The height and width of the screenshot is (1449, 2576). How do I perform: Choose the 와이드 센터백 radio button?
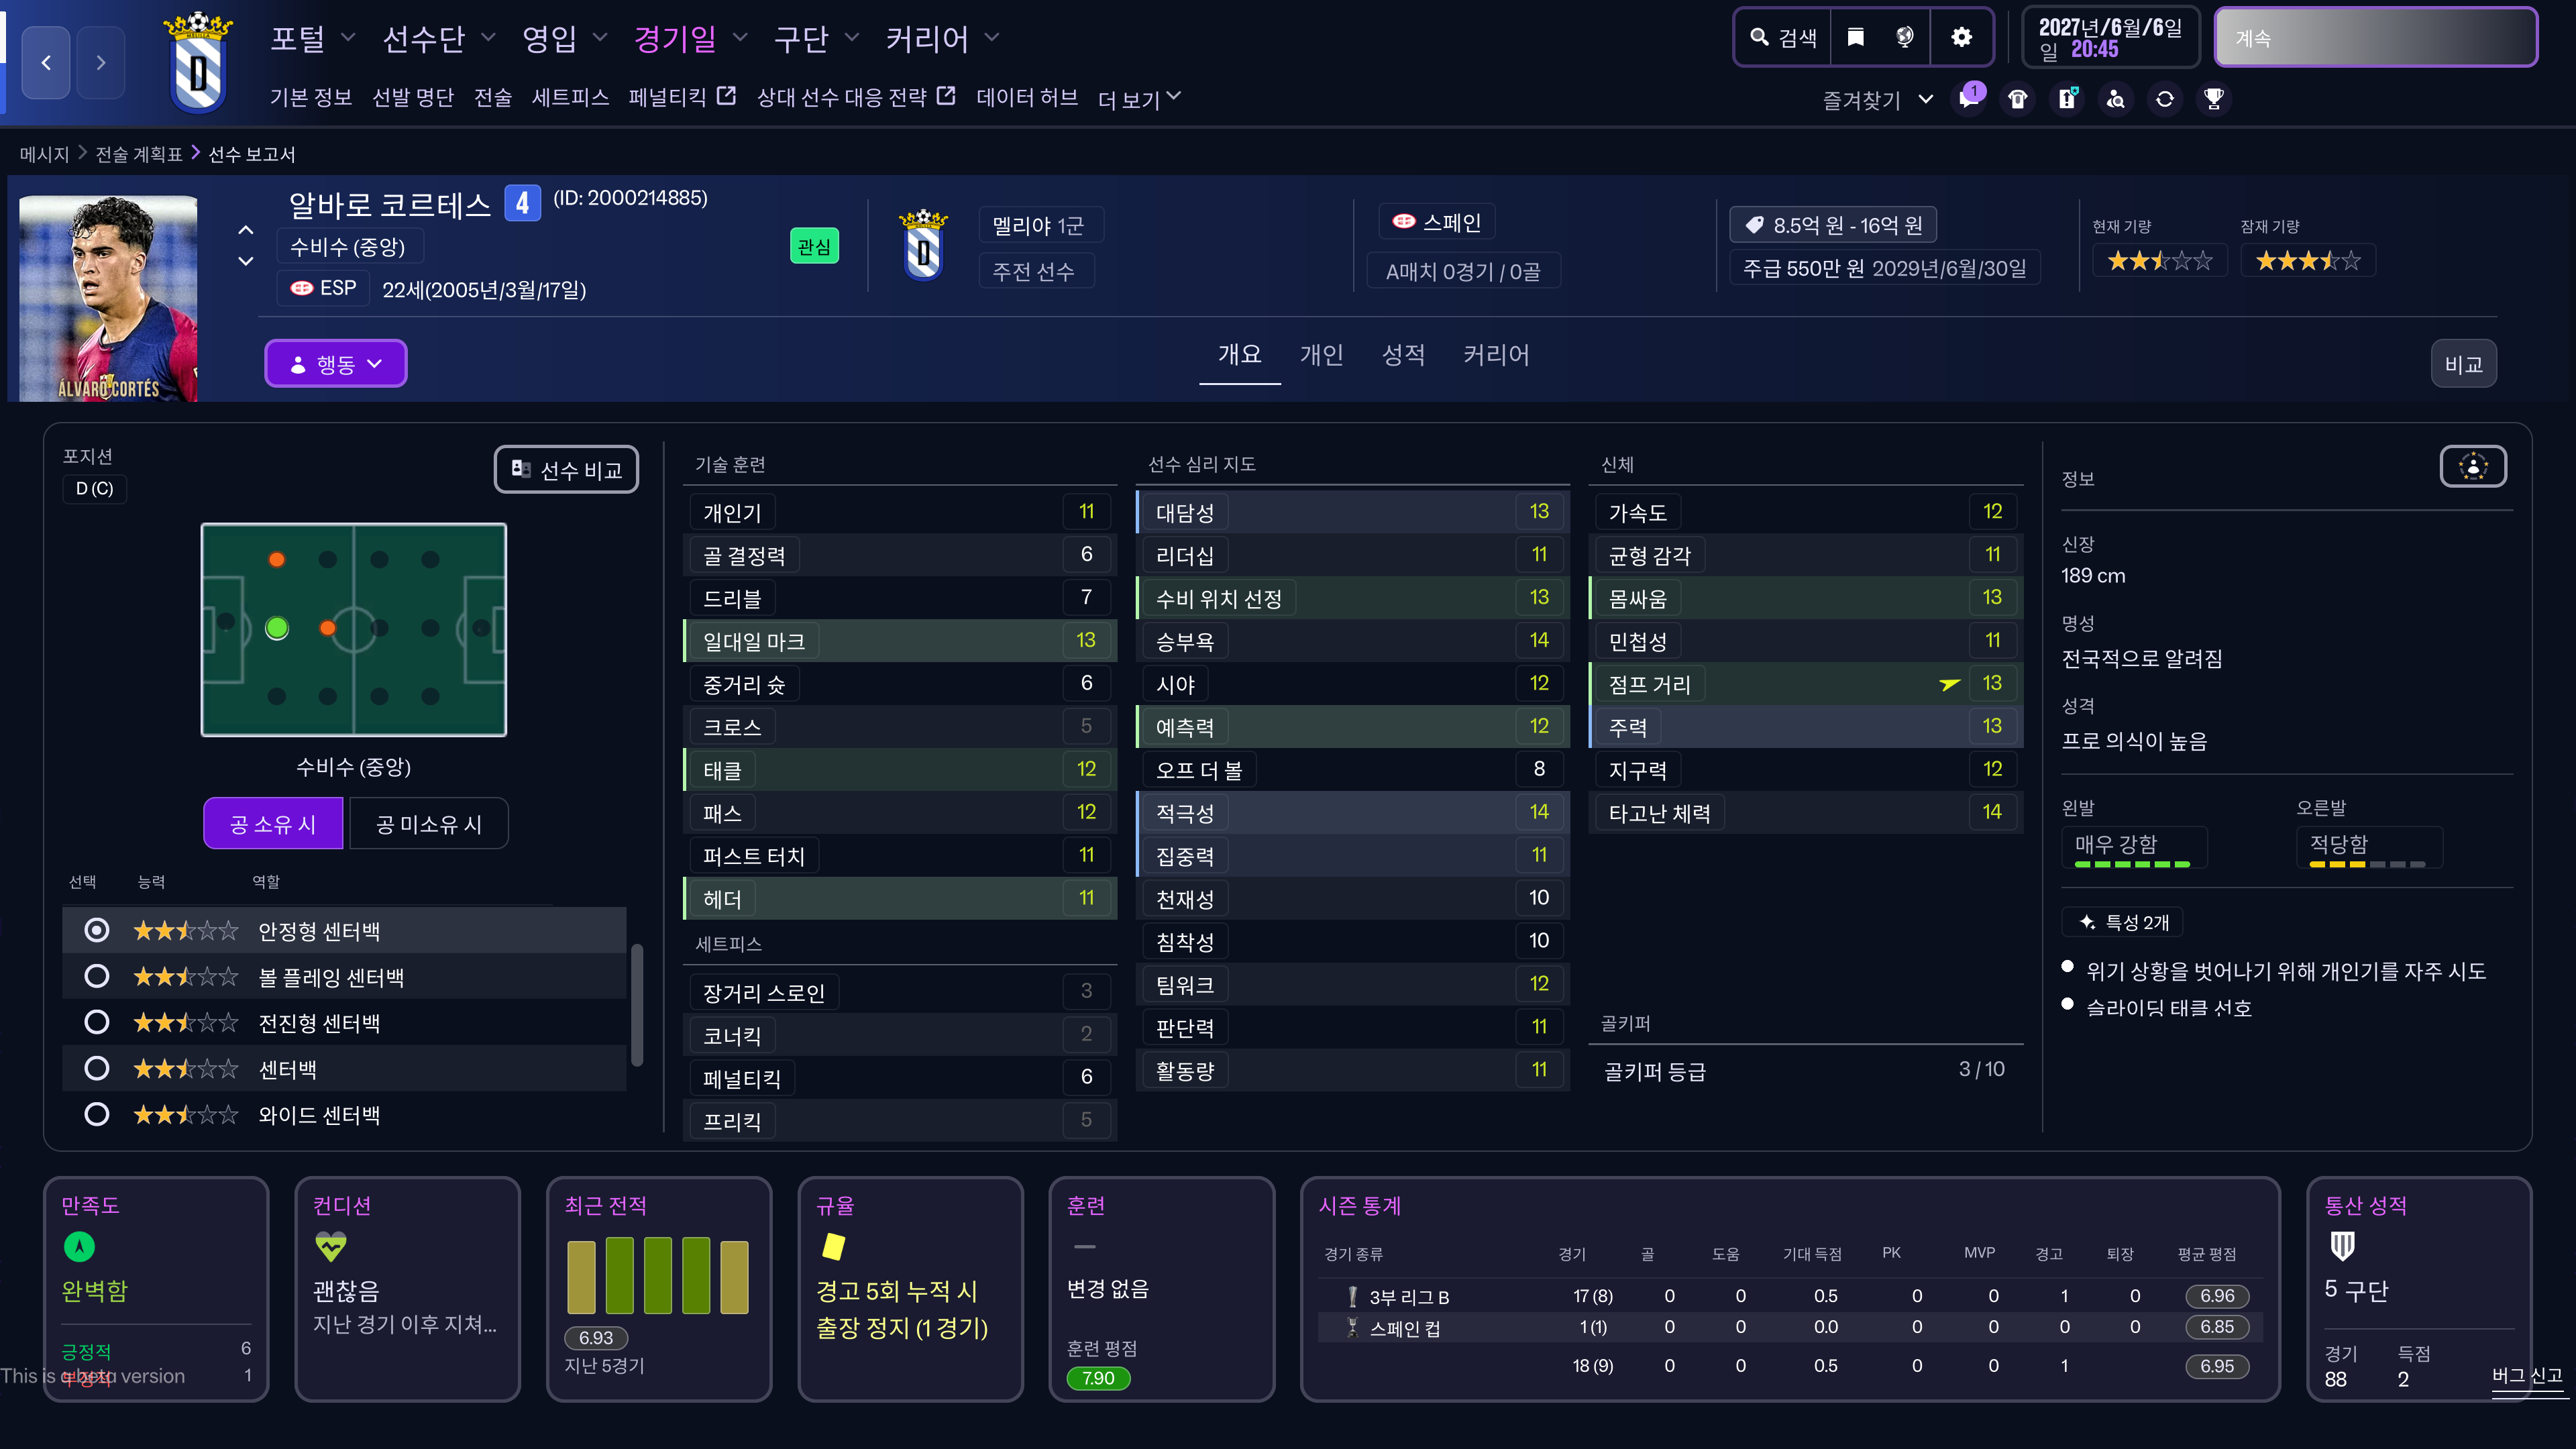pos(97,1114)
